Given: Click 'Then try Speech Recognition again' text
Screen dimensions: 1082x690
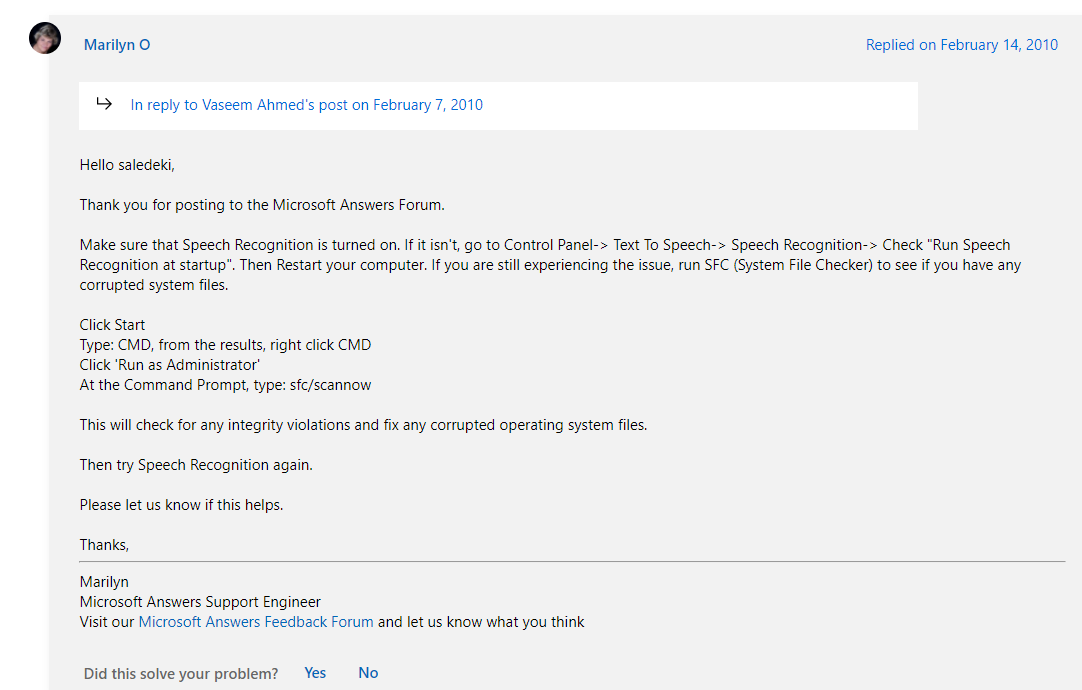Looking at the screenshot, I should click(x=196, y=465).
